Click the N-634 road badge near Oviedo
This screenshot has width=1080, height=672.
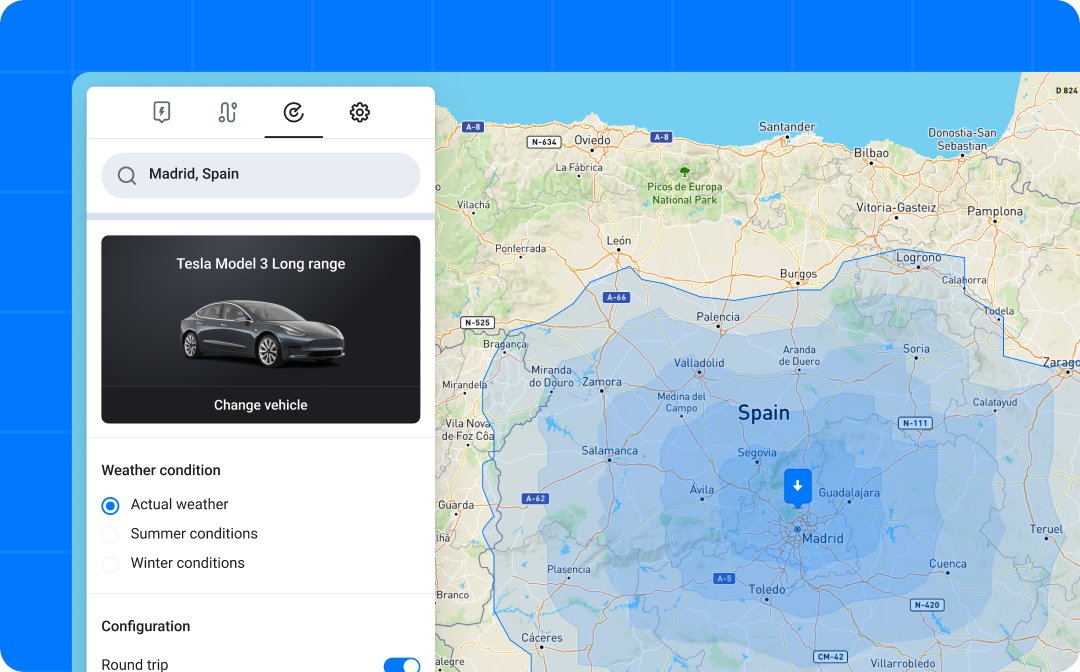544,142
